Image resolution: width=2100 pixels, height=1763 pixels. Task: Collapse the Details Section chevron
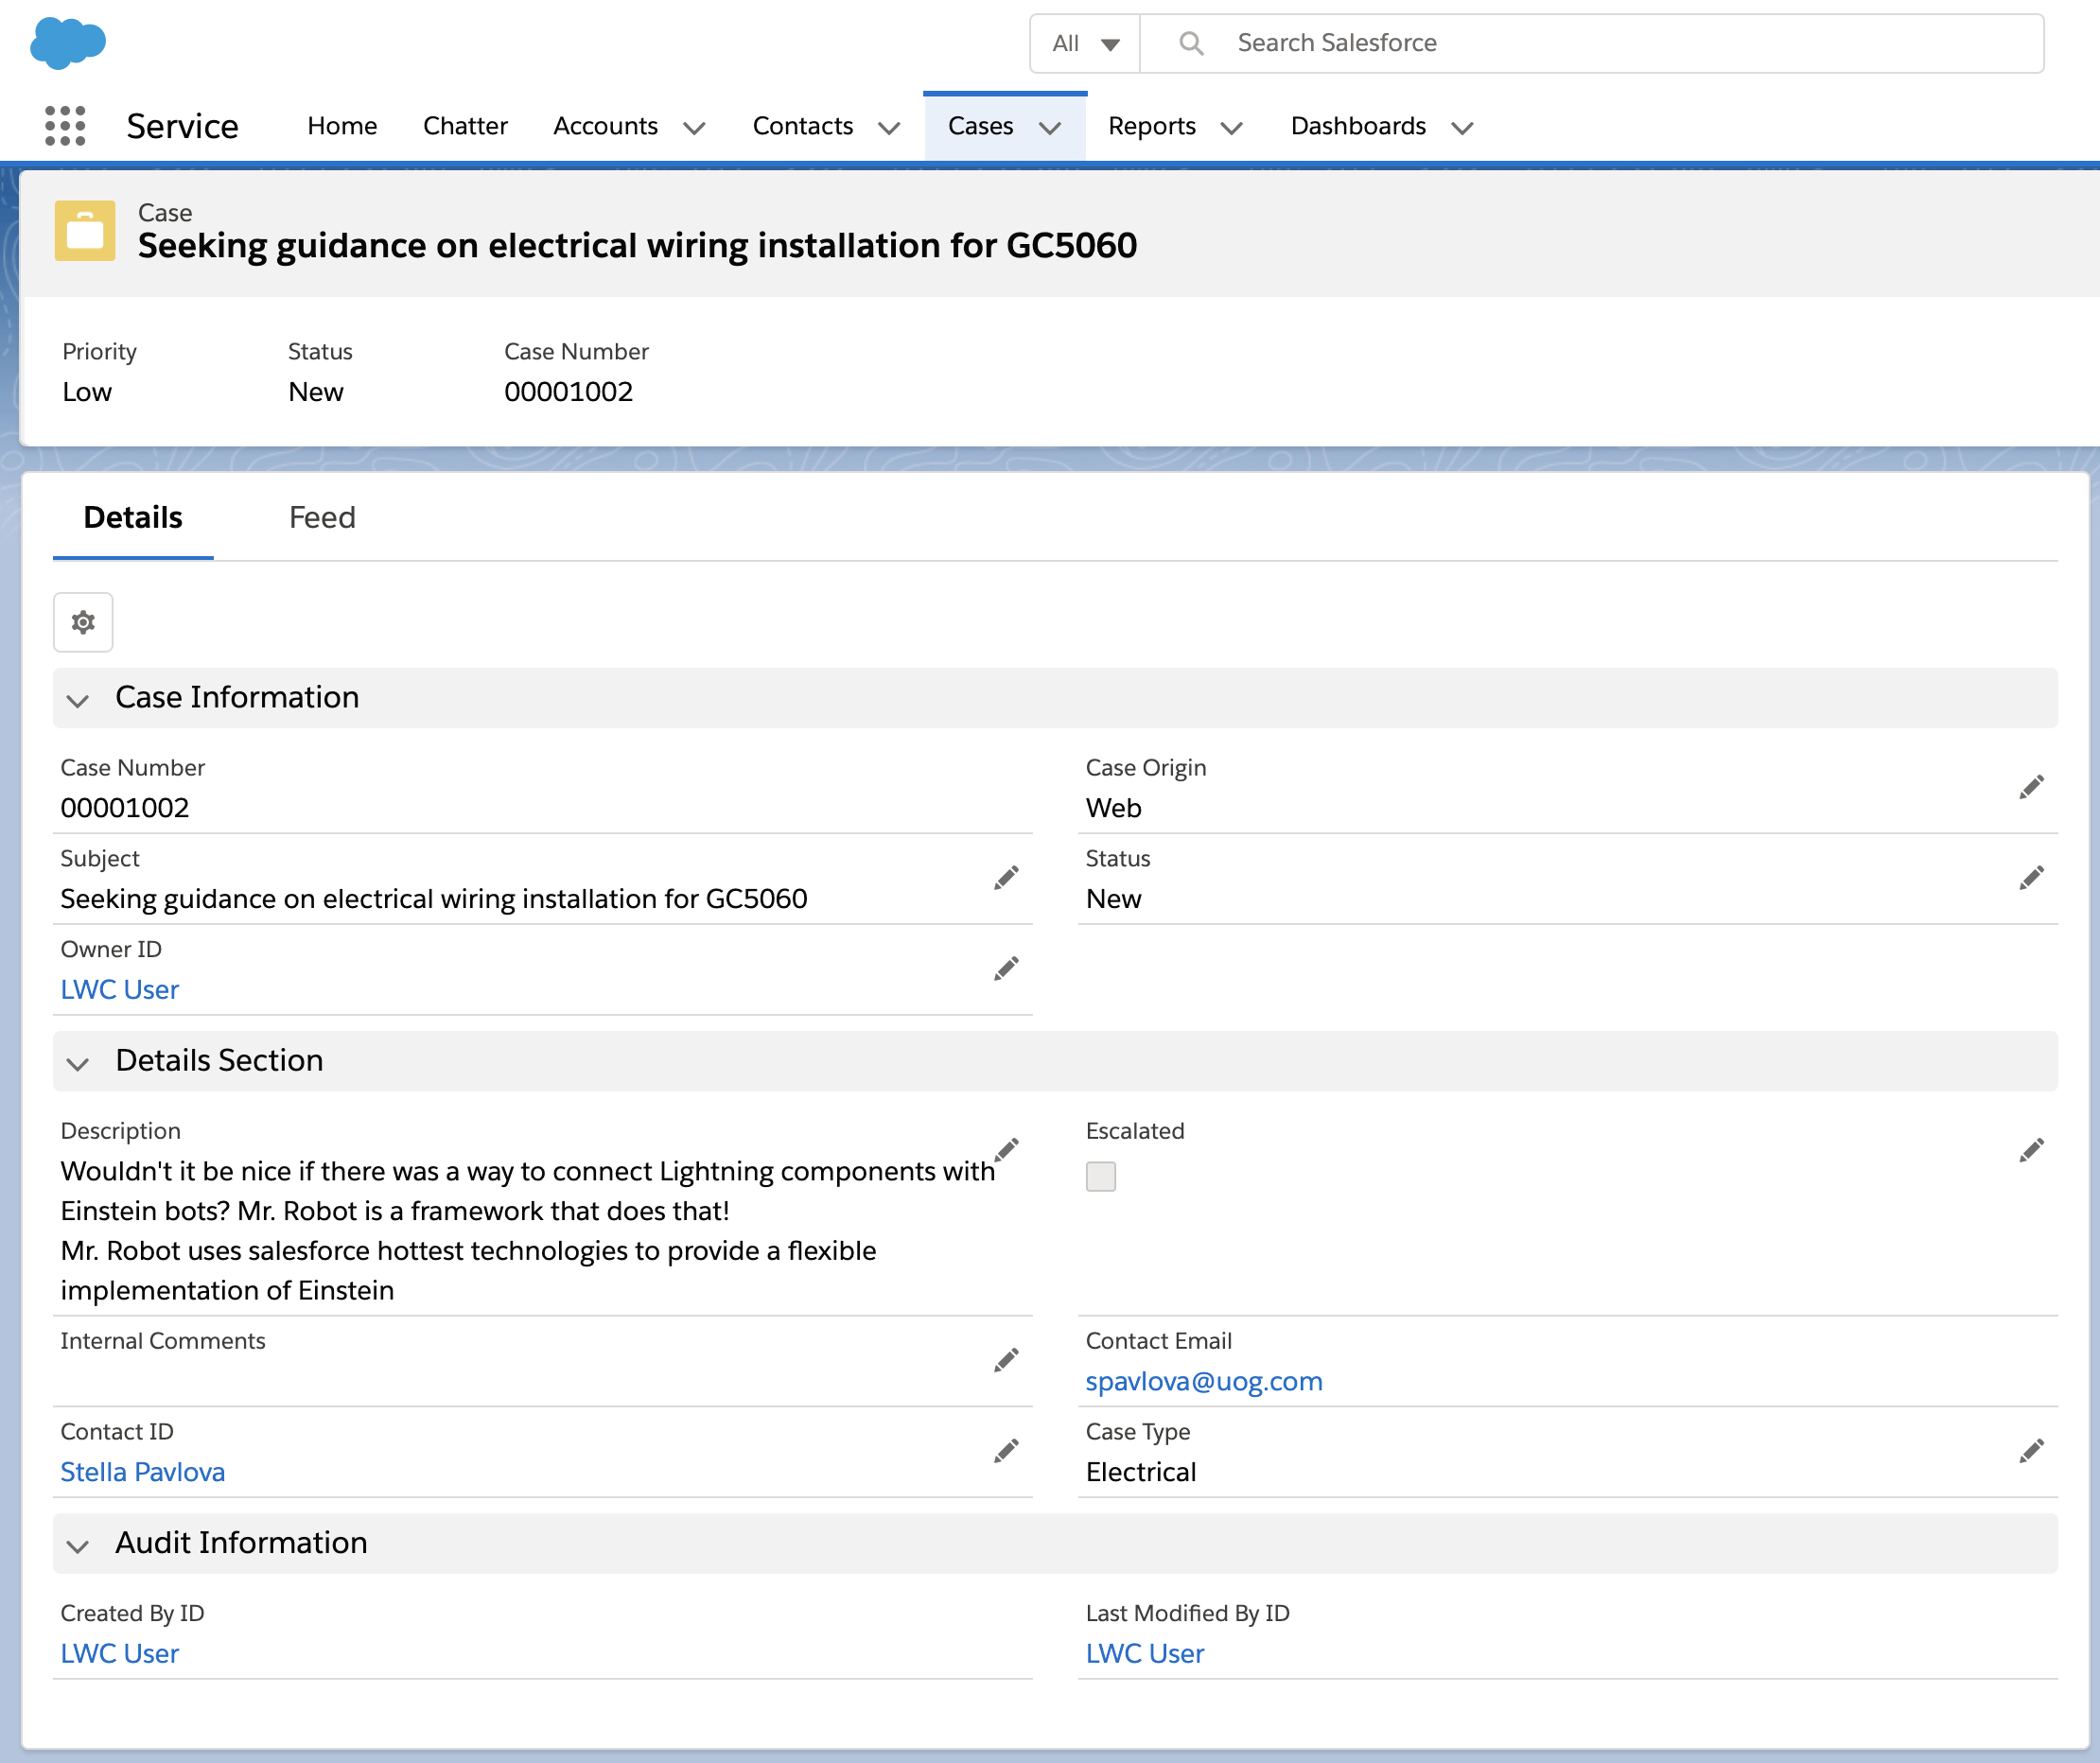pos(78,1063)
